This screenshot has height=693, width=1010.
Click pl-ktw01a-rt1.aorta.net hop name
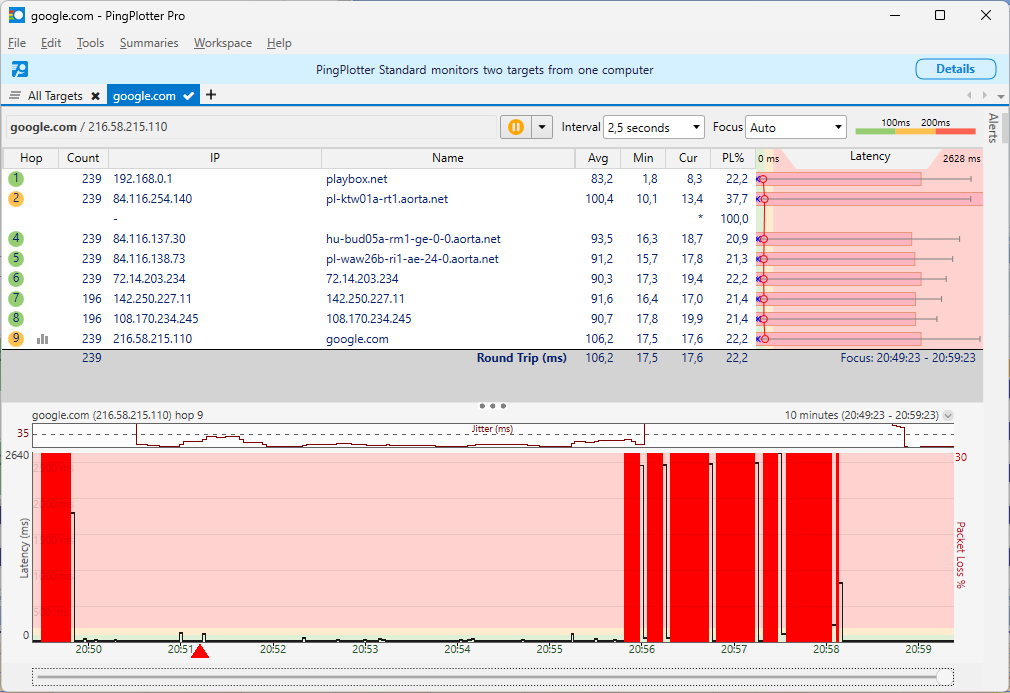tap(387, 199)
